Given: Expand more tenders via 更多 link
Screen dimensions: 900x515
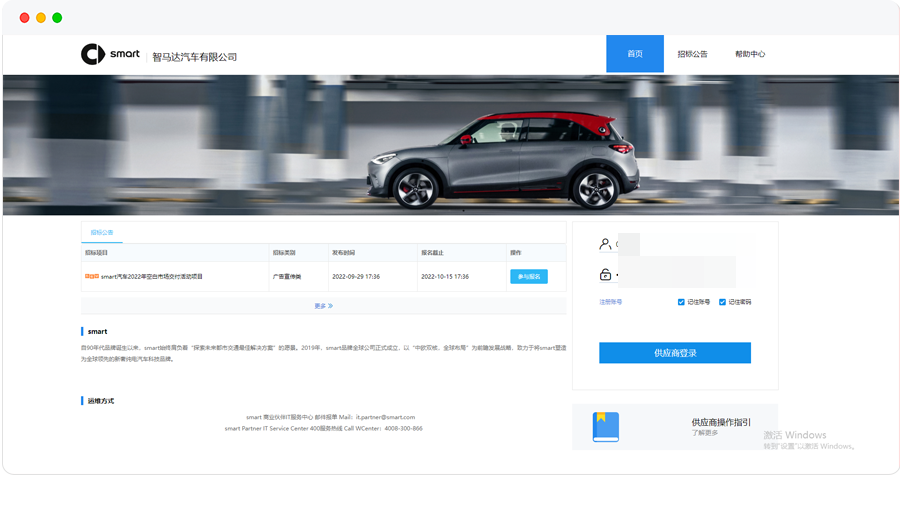Looking at the screenshot, I should 324,306.
